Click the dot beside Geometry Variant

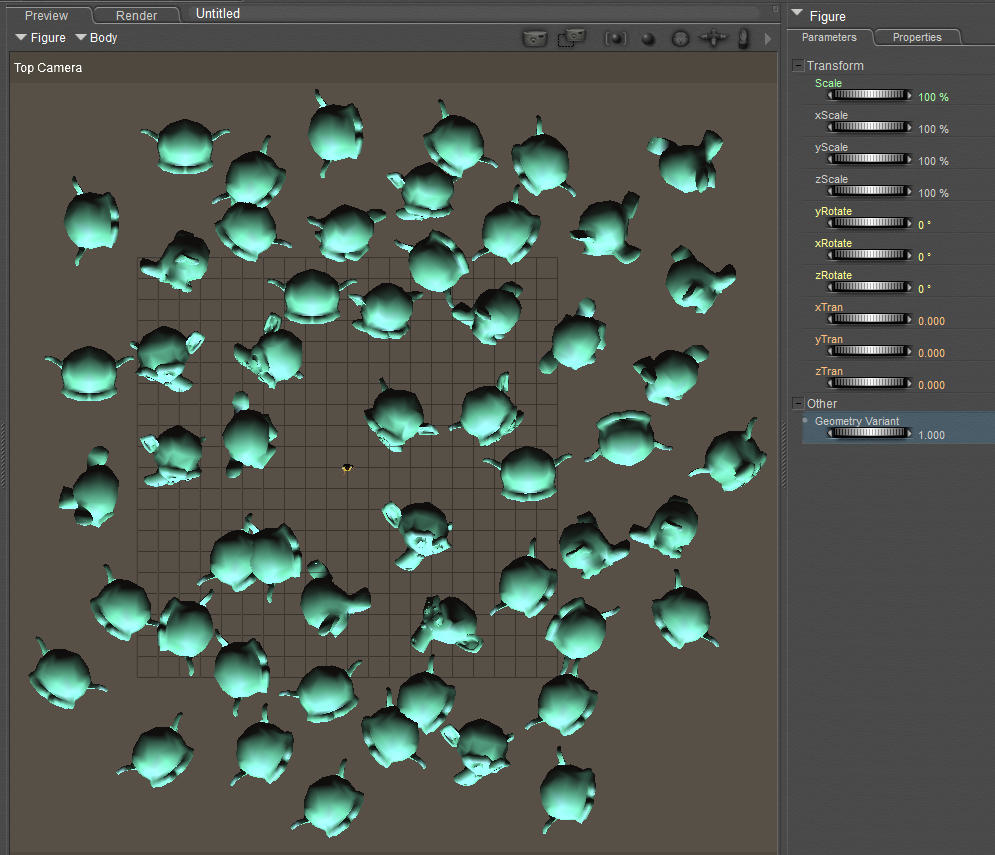click(x=806, y=421)
